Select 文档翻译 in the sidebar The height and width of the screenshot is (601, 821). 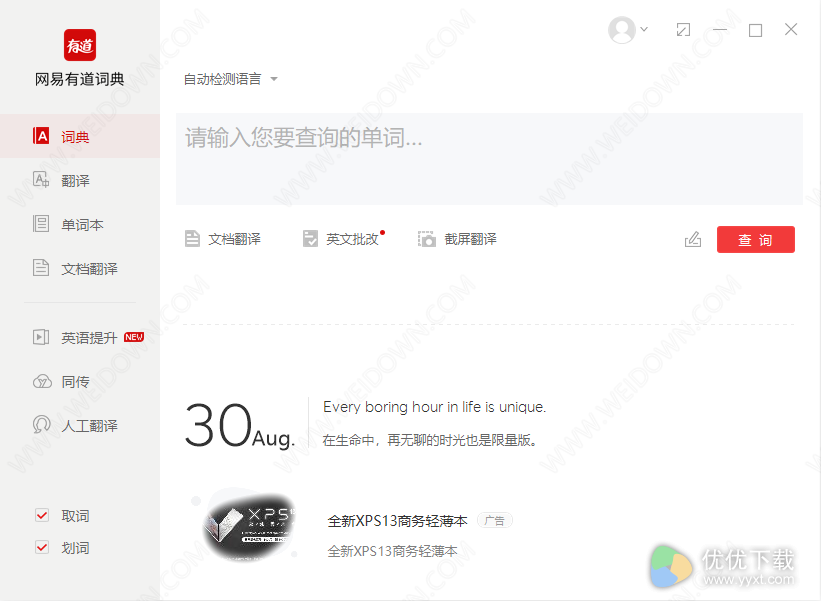coord(80,269)
